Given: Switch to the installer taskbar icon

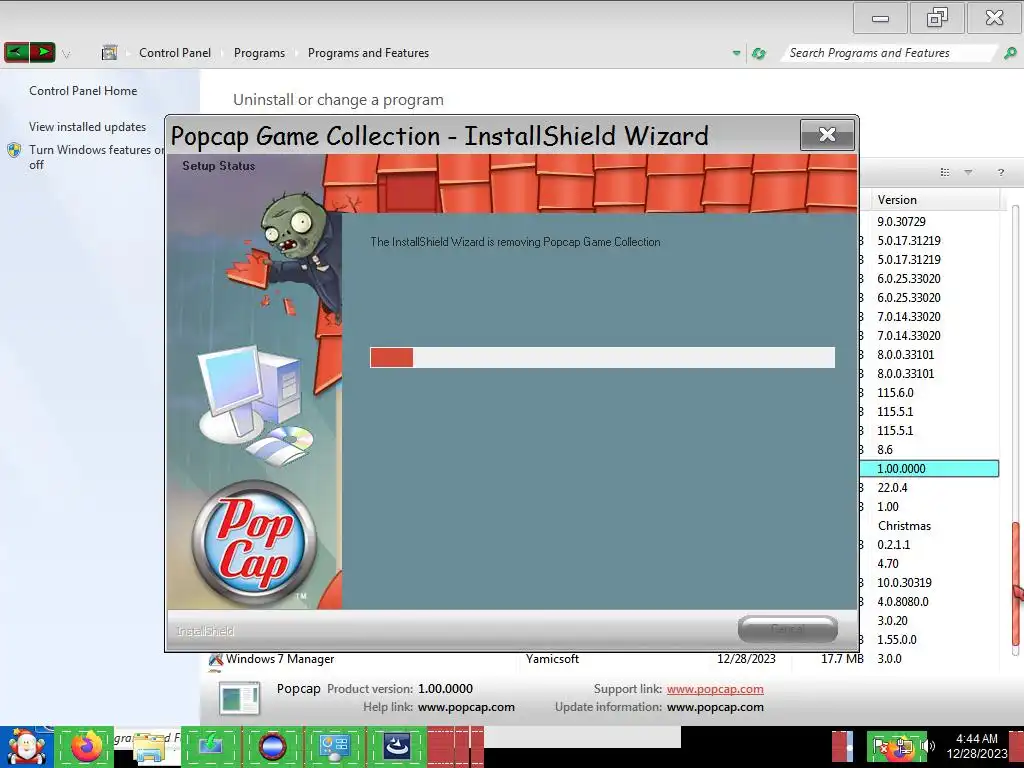Looking at the screenshot, I should pos(396,746).
